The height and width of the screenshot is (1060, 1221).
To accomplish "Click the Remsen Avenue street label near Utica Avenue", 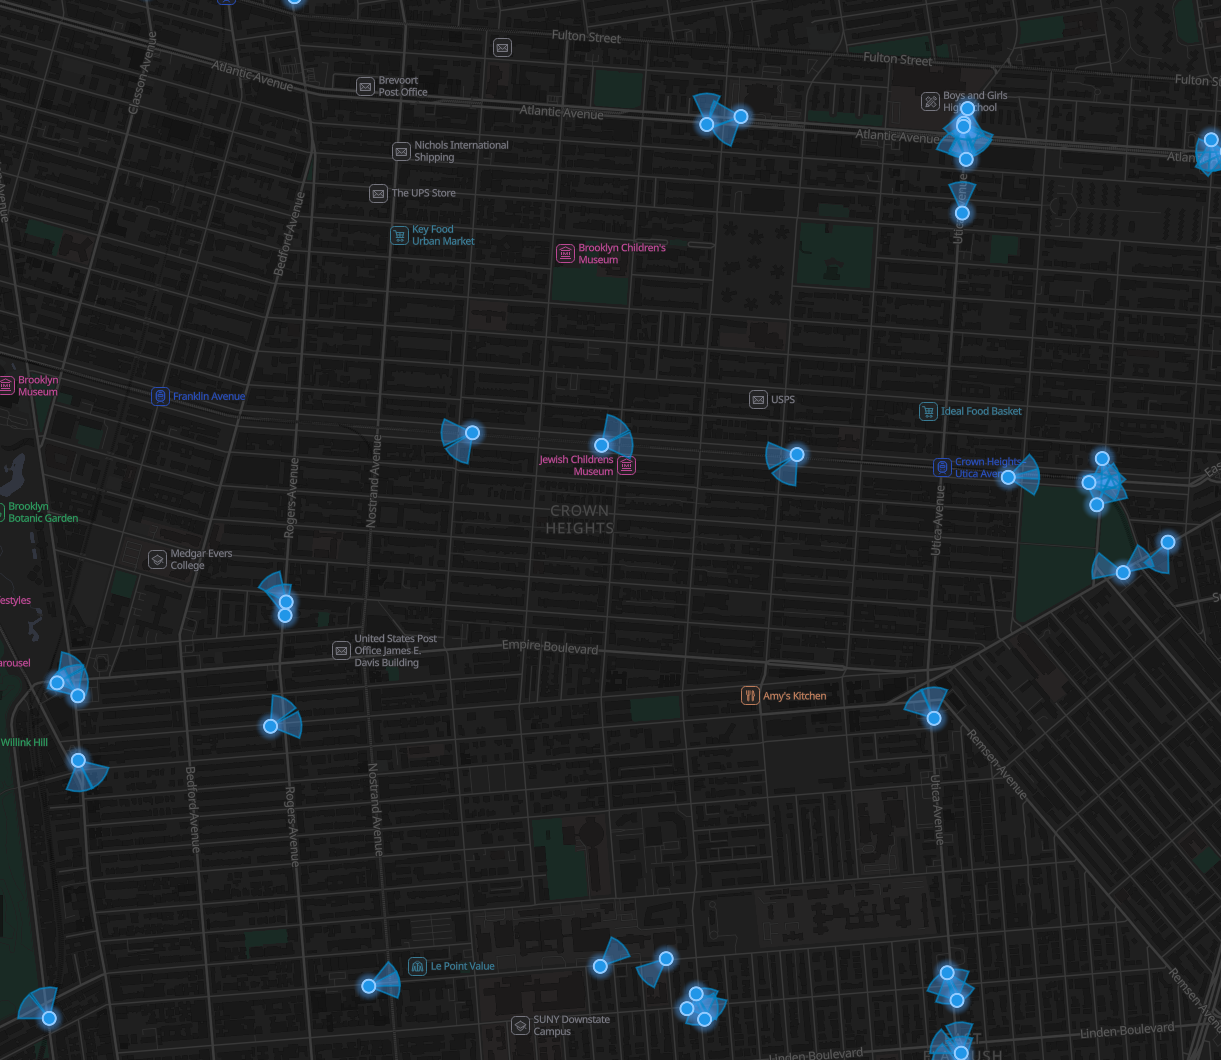I will tap(996, 764).
